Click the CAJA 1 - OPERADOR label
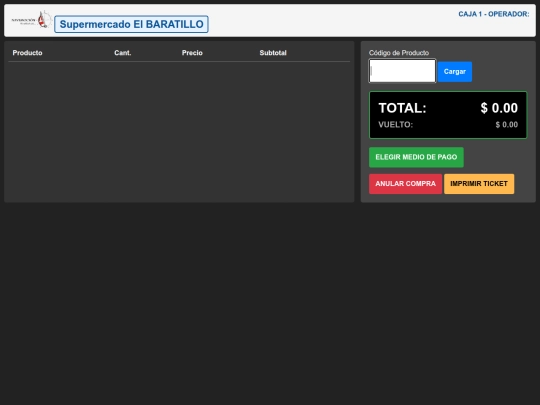Image resolution: width=540 pixels, height=405 pixels. click(494, 14)
